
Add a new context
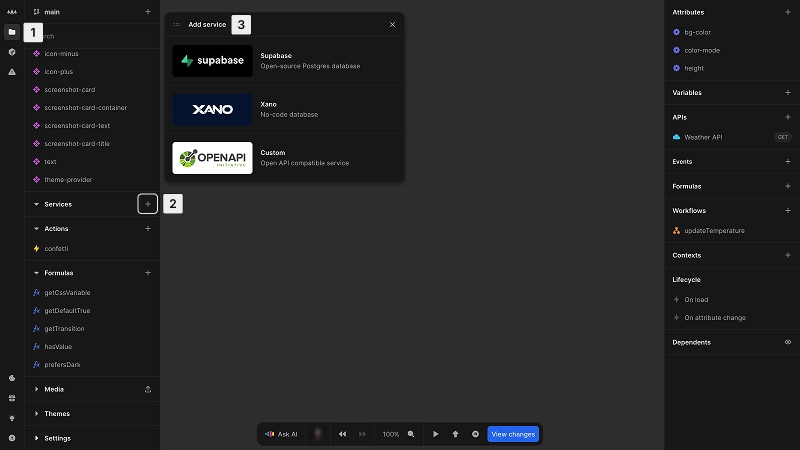787,255
